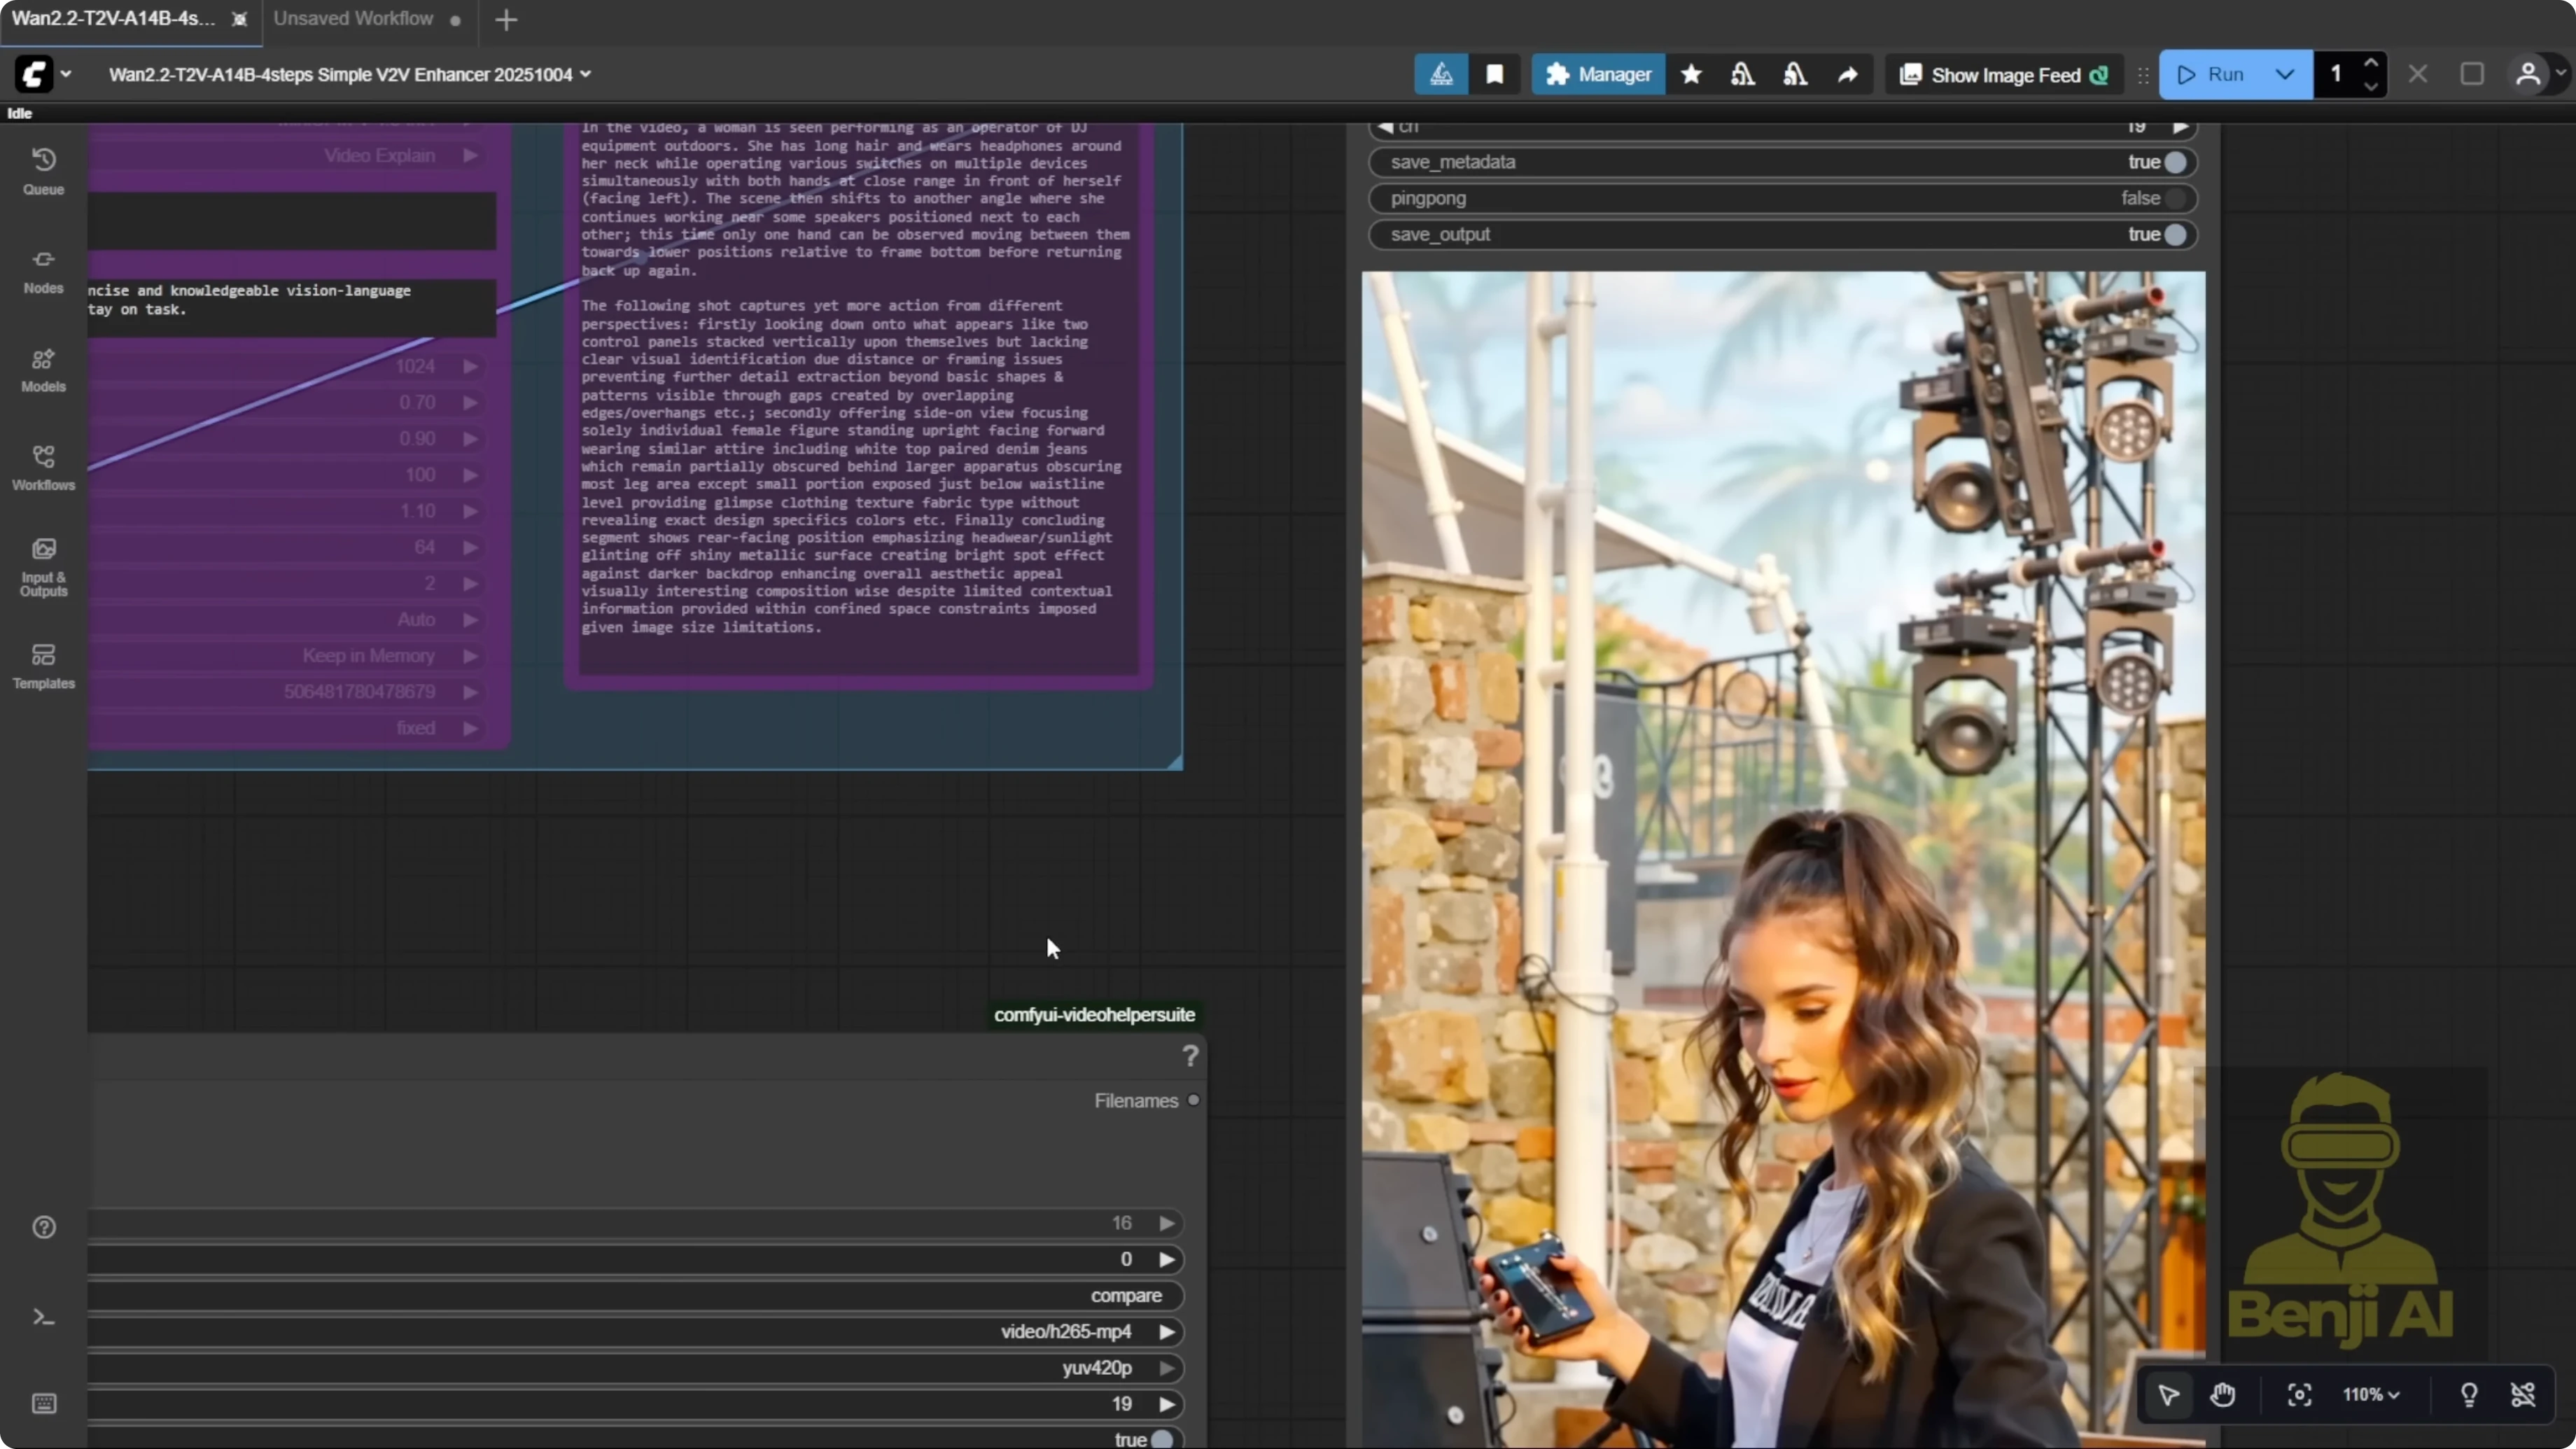Viewport: 2576px width, 1449px height.
Task: Open a new workflow tab with the plus
Action: tap(506, 19)
